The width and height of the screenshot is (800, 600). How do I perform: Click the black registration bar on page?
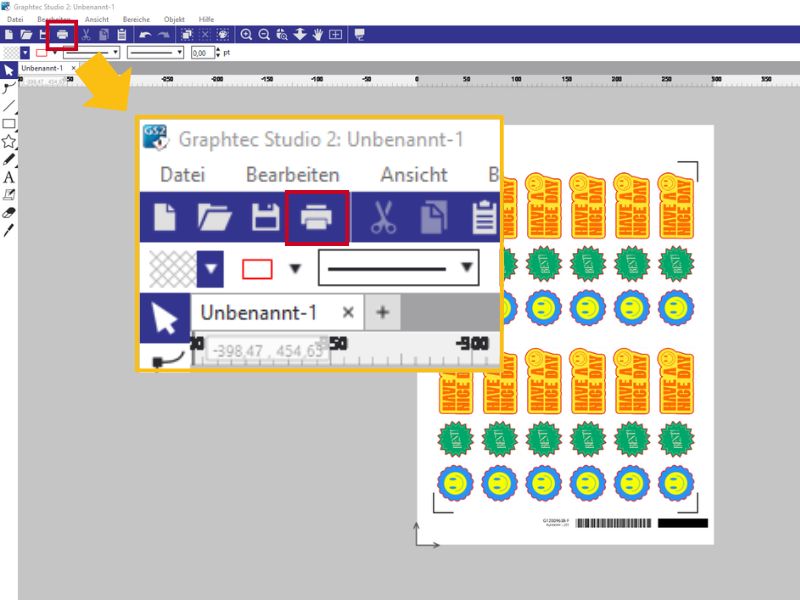click(683, 523)
